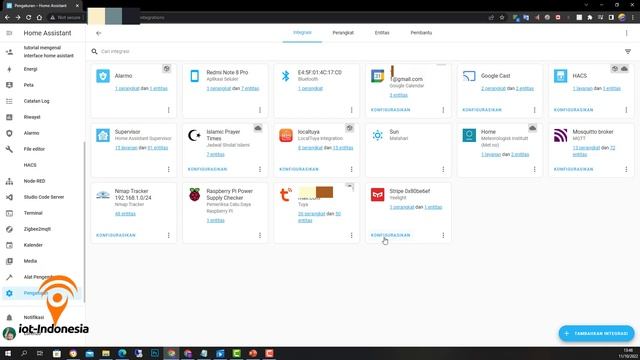Viewport: 640px width, 360px height.
Task: Open Kalender in sidebar
Action: tap(33, 245)
